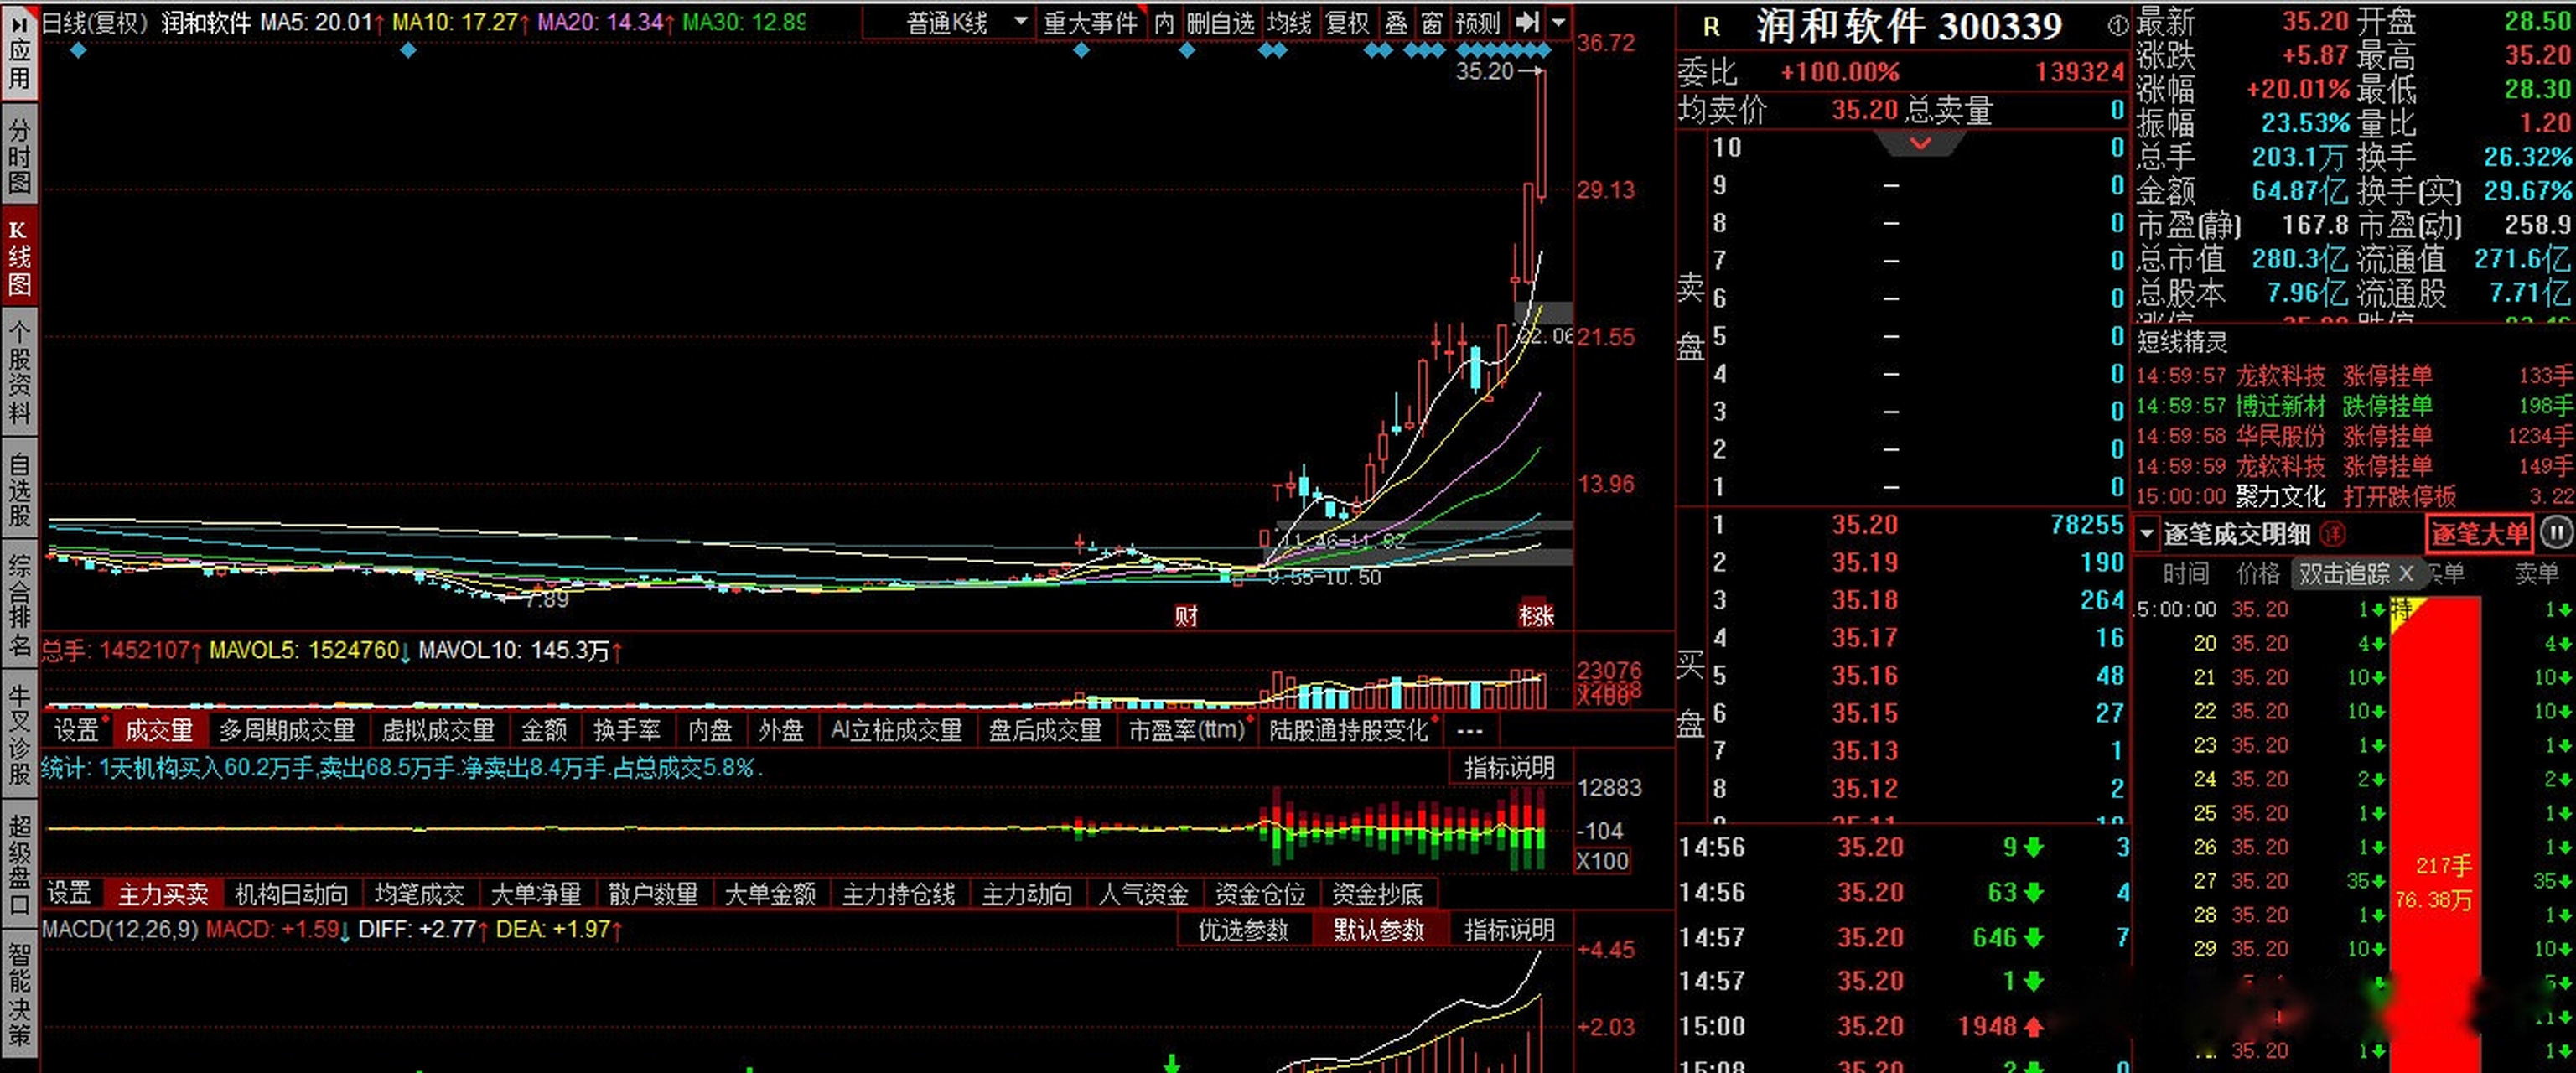Select the 内盘 indicator tab

pos(710,730)
